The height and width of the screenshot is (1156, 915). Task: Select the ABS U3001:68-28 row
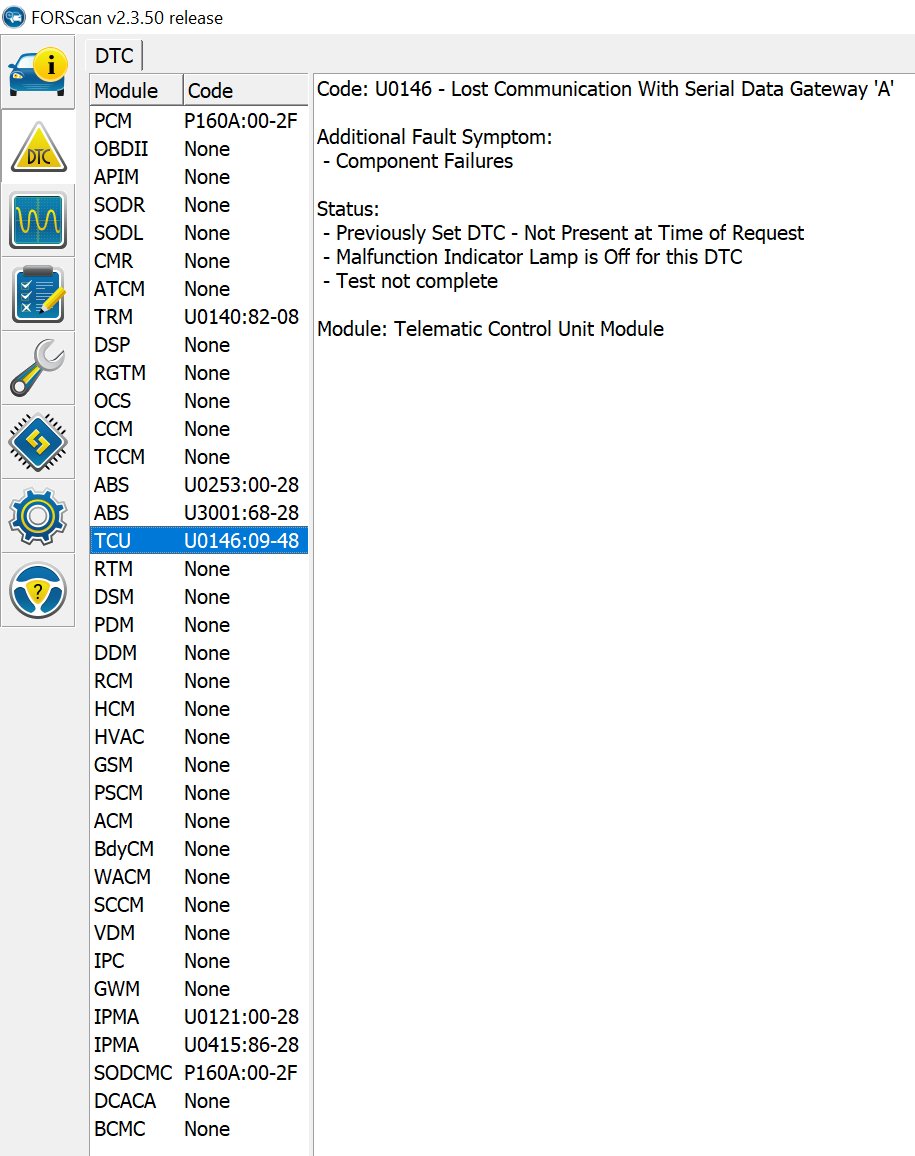pyautogui.click(x=198, y=513)
